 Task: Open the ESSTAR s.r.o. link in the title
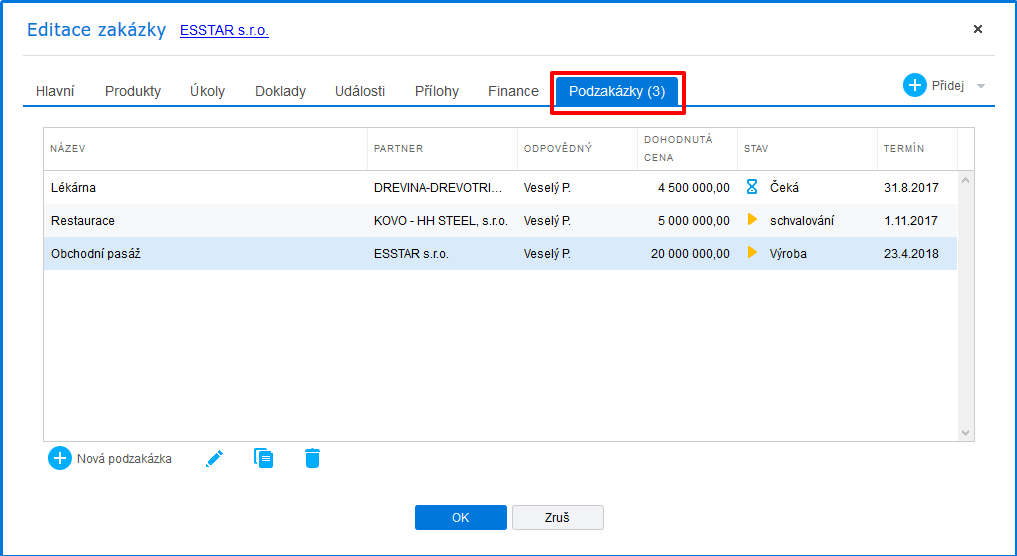[x=224, y=30]
